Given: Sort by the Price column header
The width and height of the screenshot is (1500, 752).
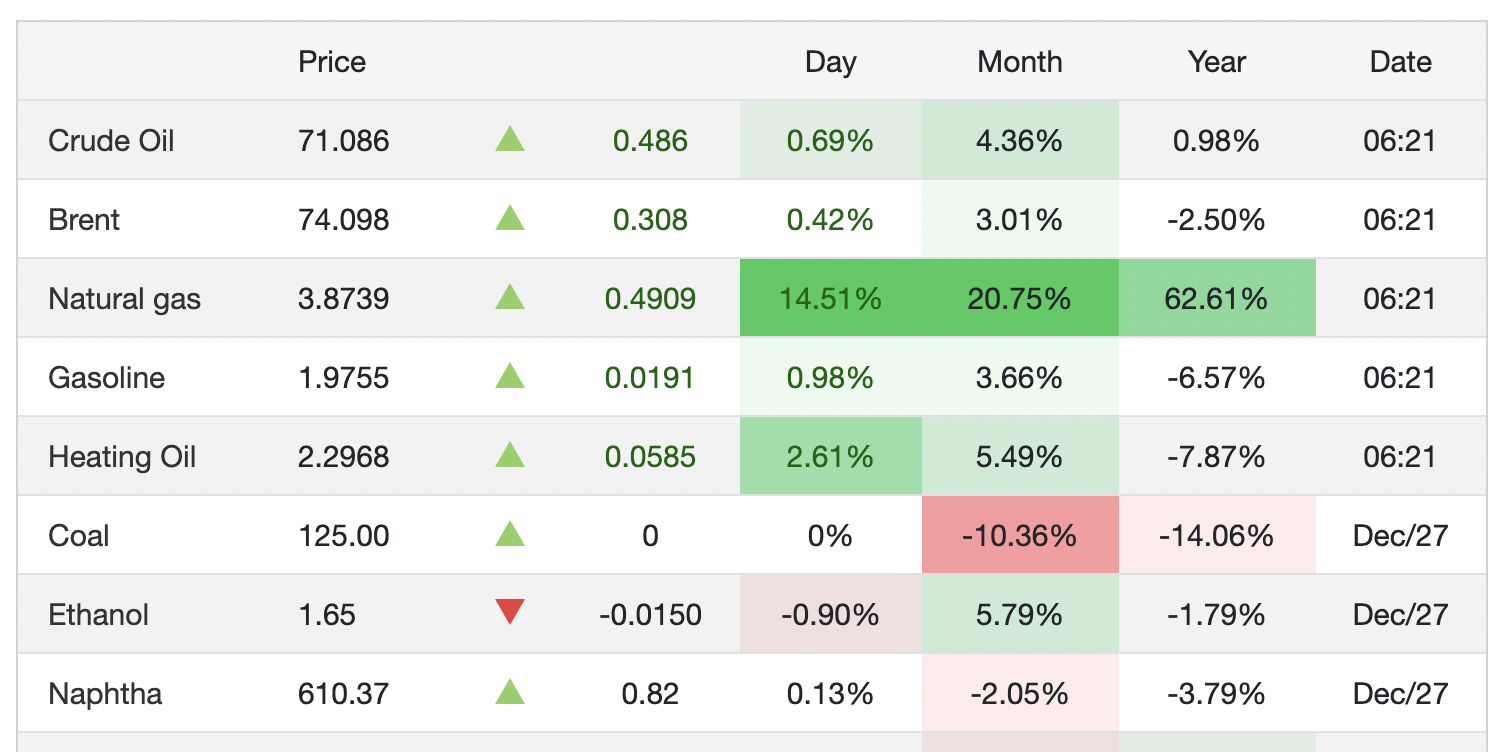Looking at the screenshot, I should point(332,62).
